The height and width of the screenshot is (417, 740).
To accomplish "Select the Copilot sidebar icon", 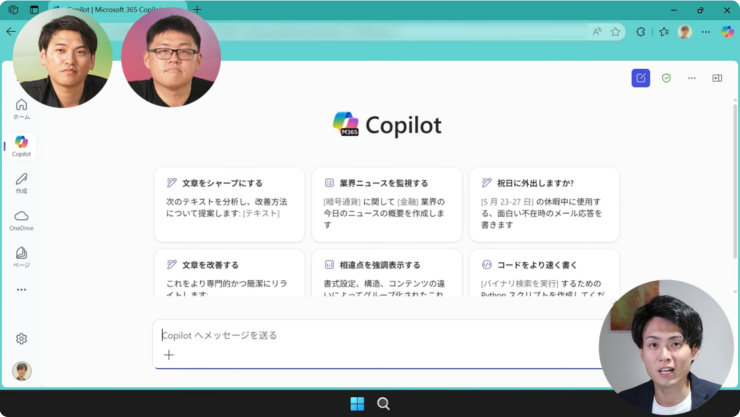I will click(21, 146).
